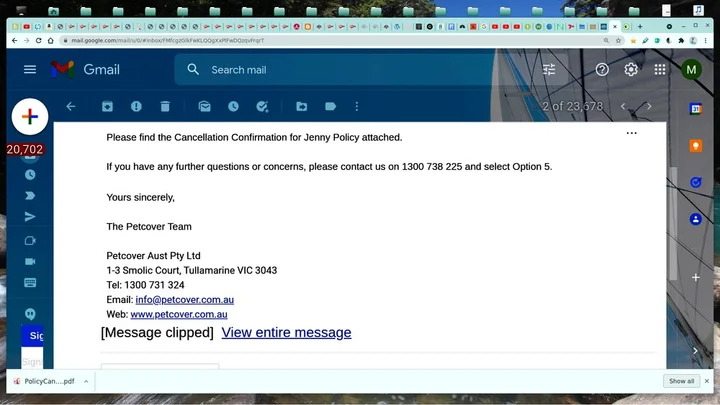Open the Labels menu

(x=330, y=106)
